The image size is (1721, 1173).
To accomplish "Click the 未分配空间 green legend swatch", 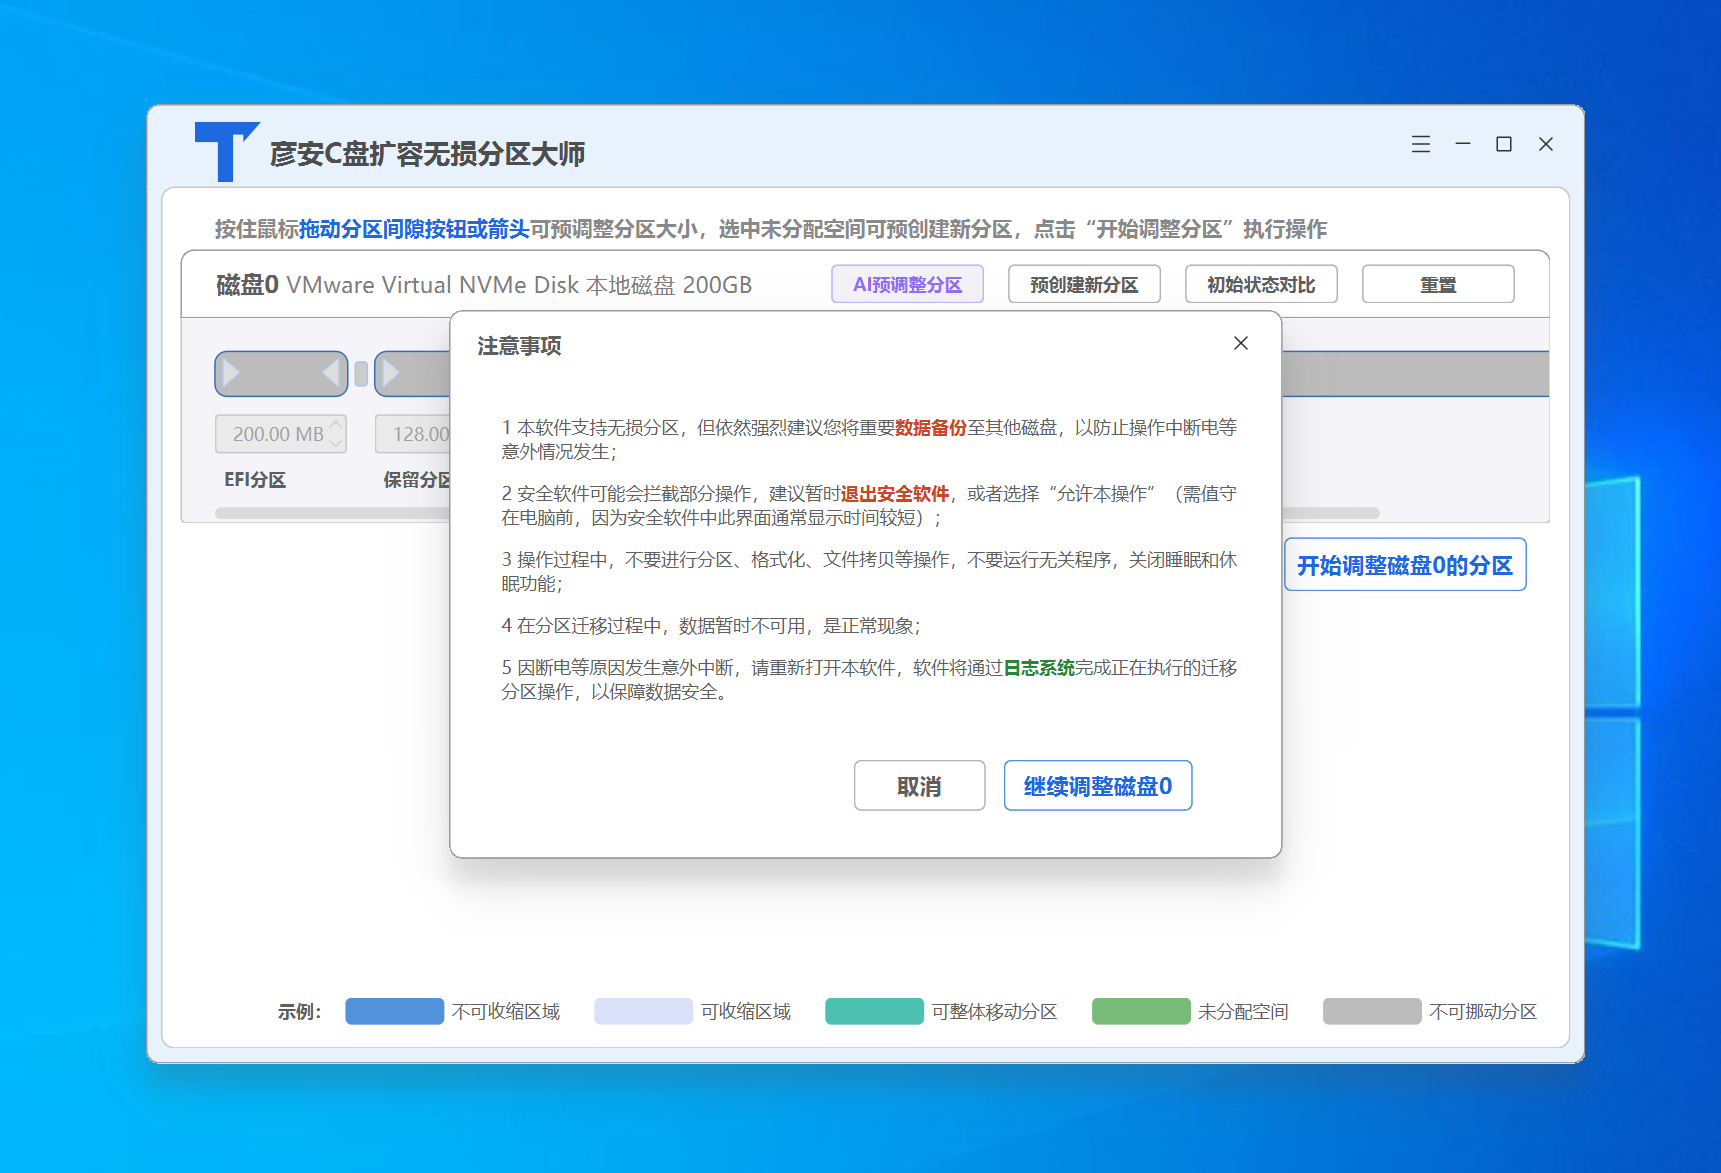I will (1141, 1011).
